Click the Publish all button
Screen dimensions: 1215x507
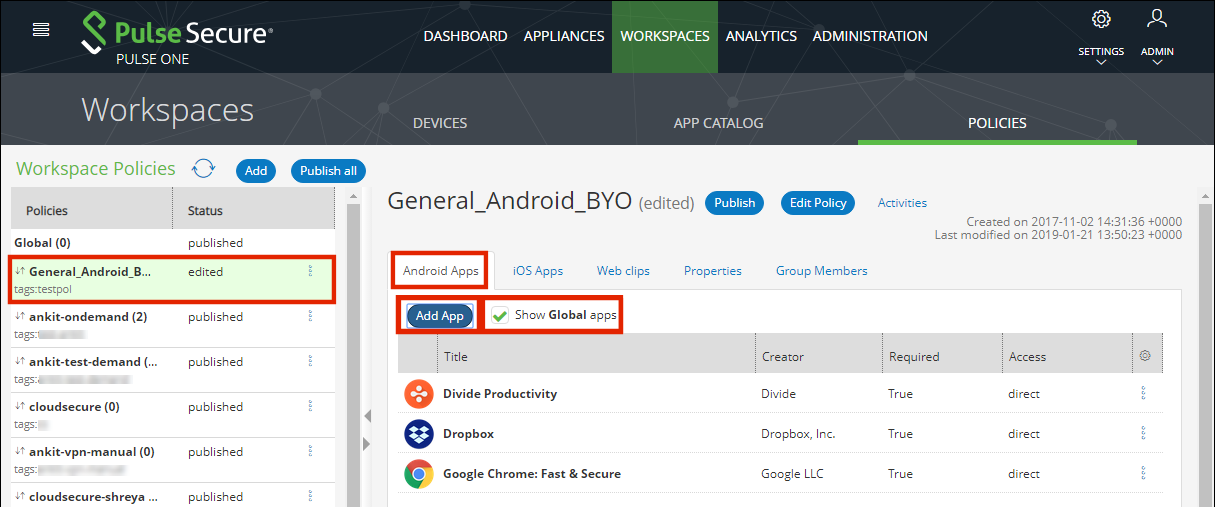pos(328,171)
